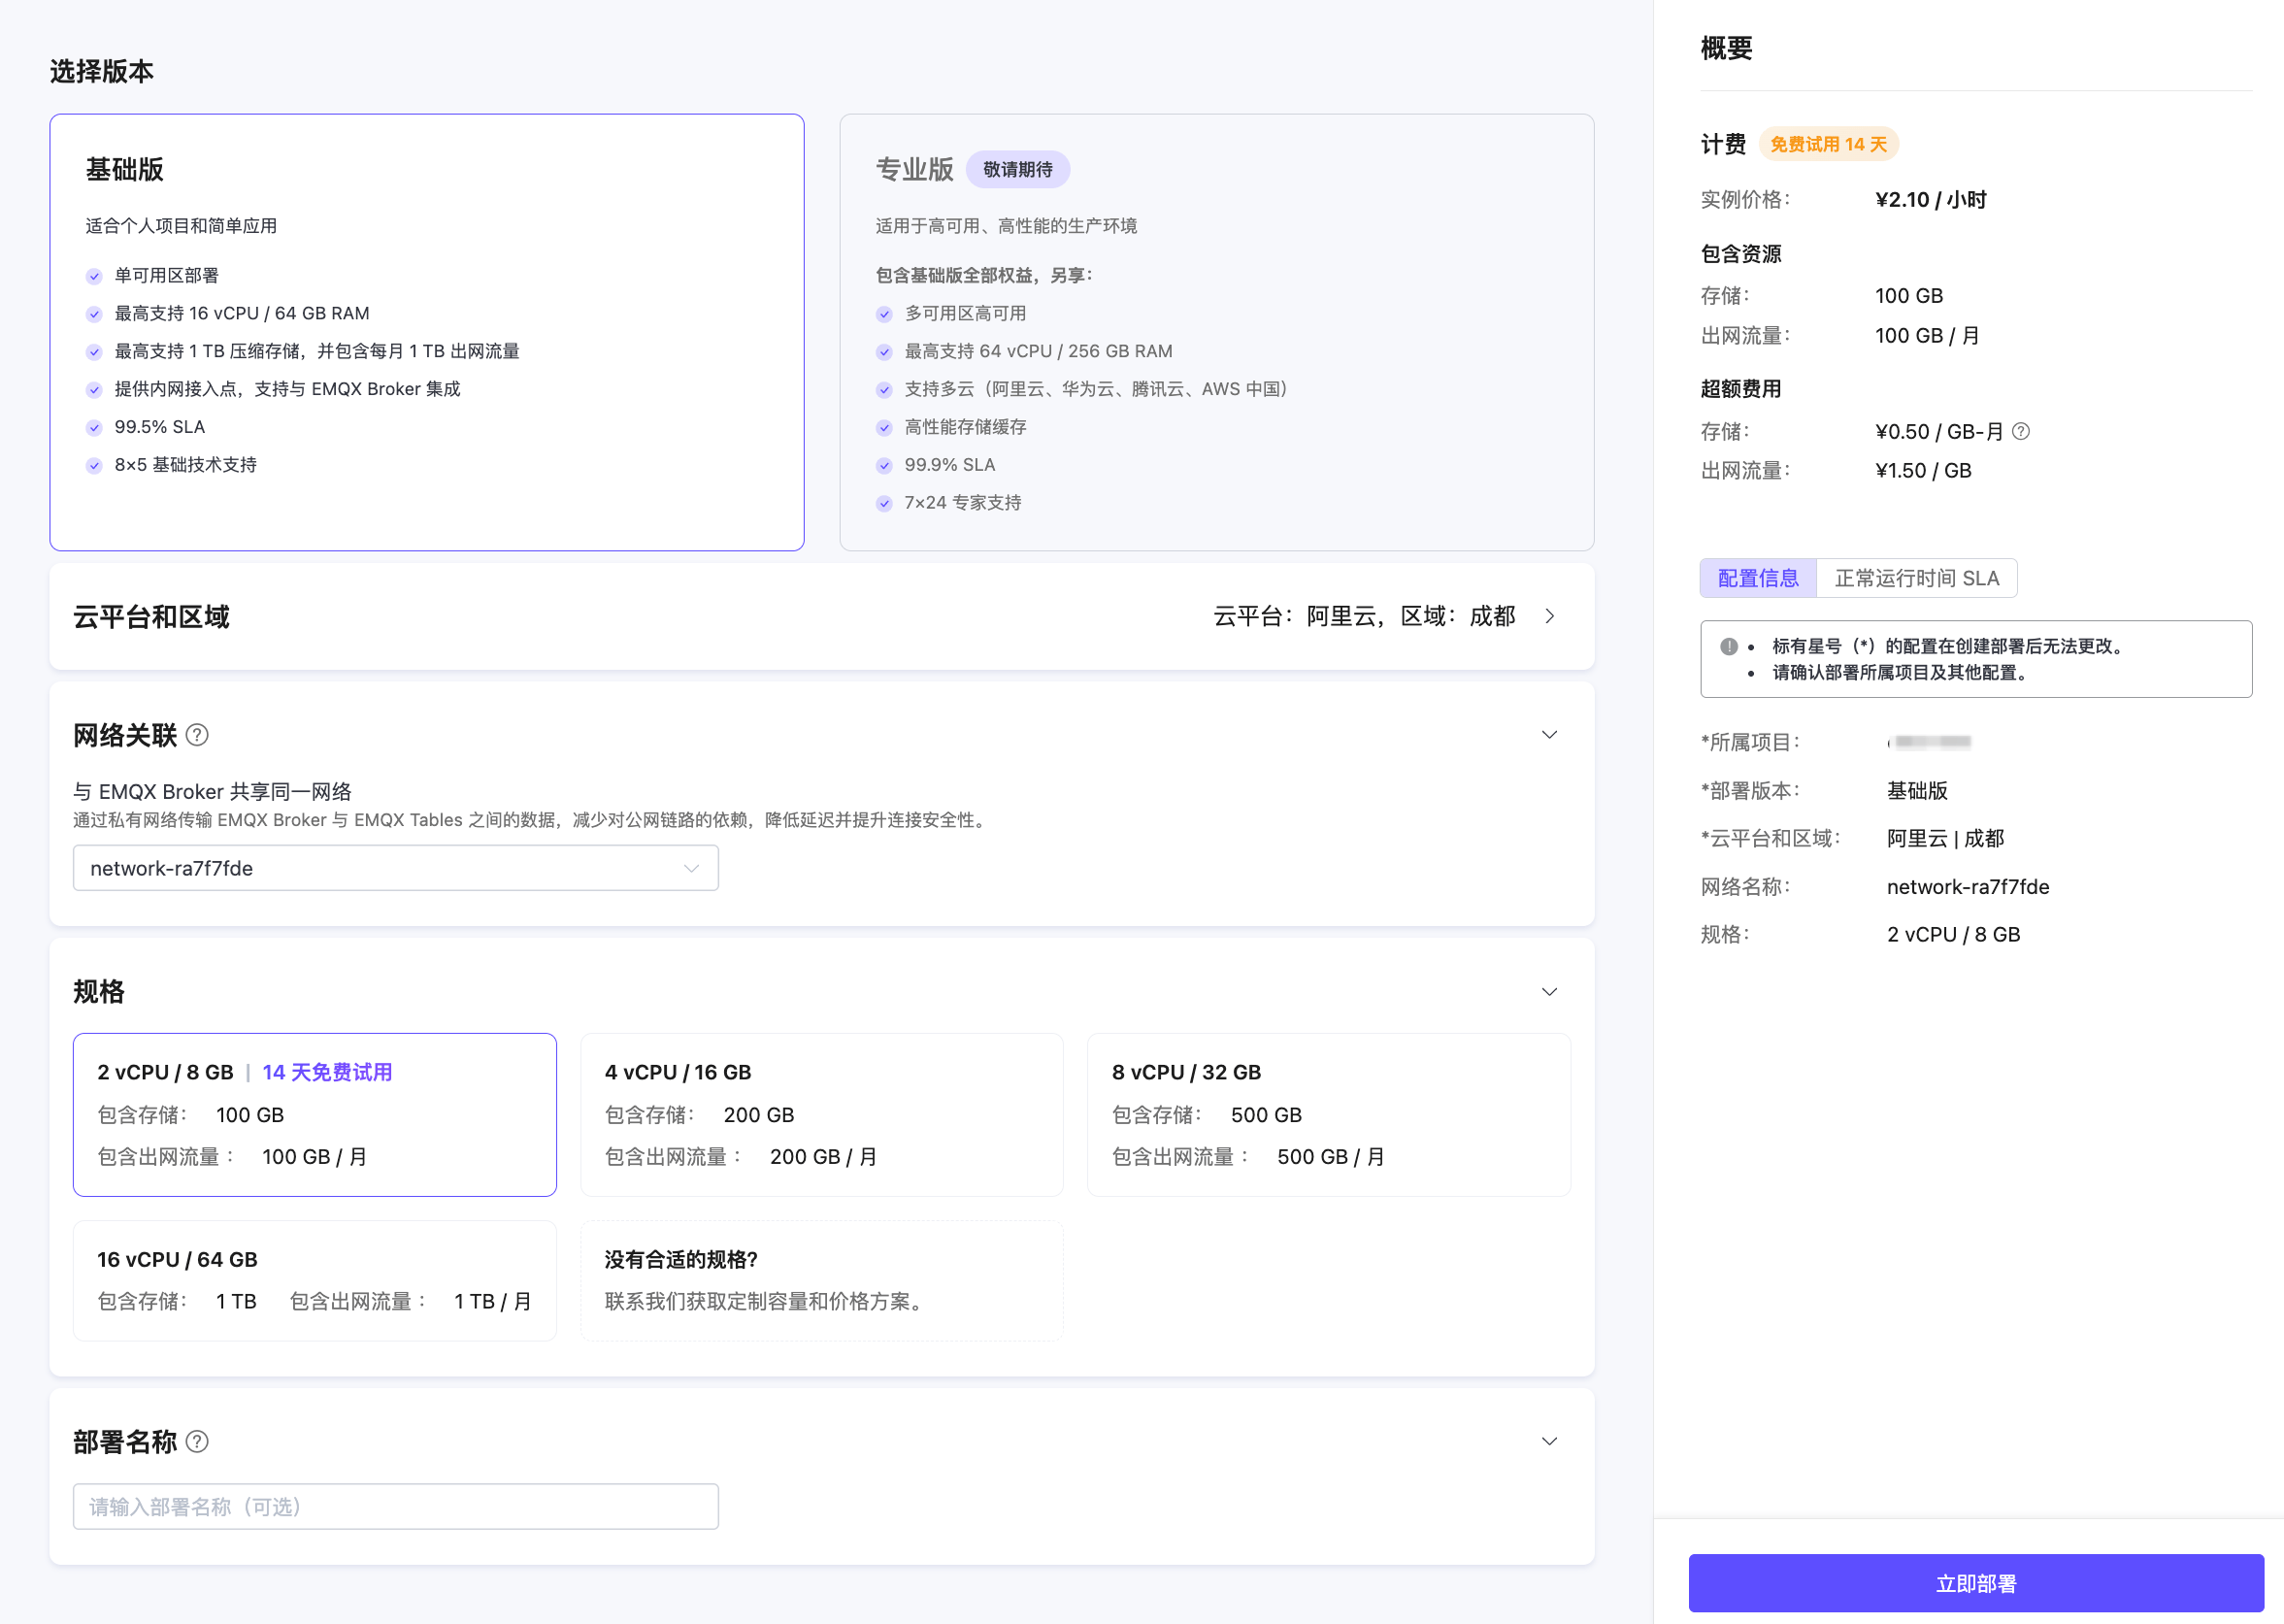
Task: Select the 专业版 edition card
Action: pos(1216,332)
